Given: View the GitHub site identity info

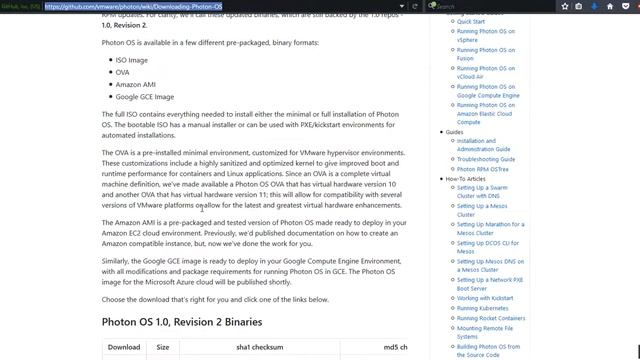Looking at the screenshot, I should pyautogui.click(x=21, y=6).
